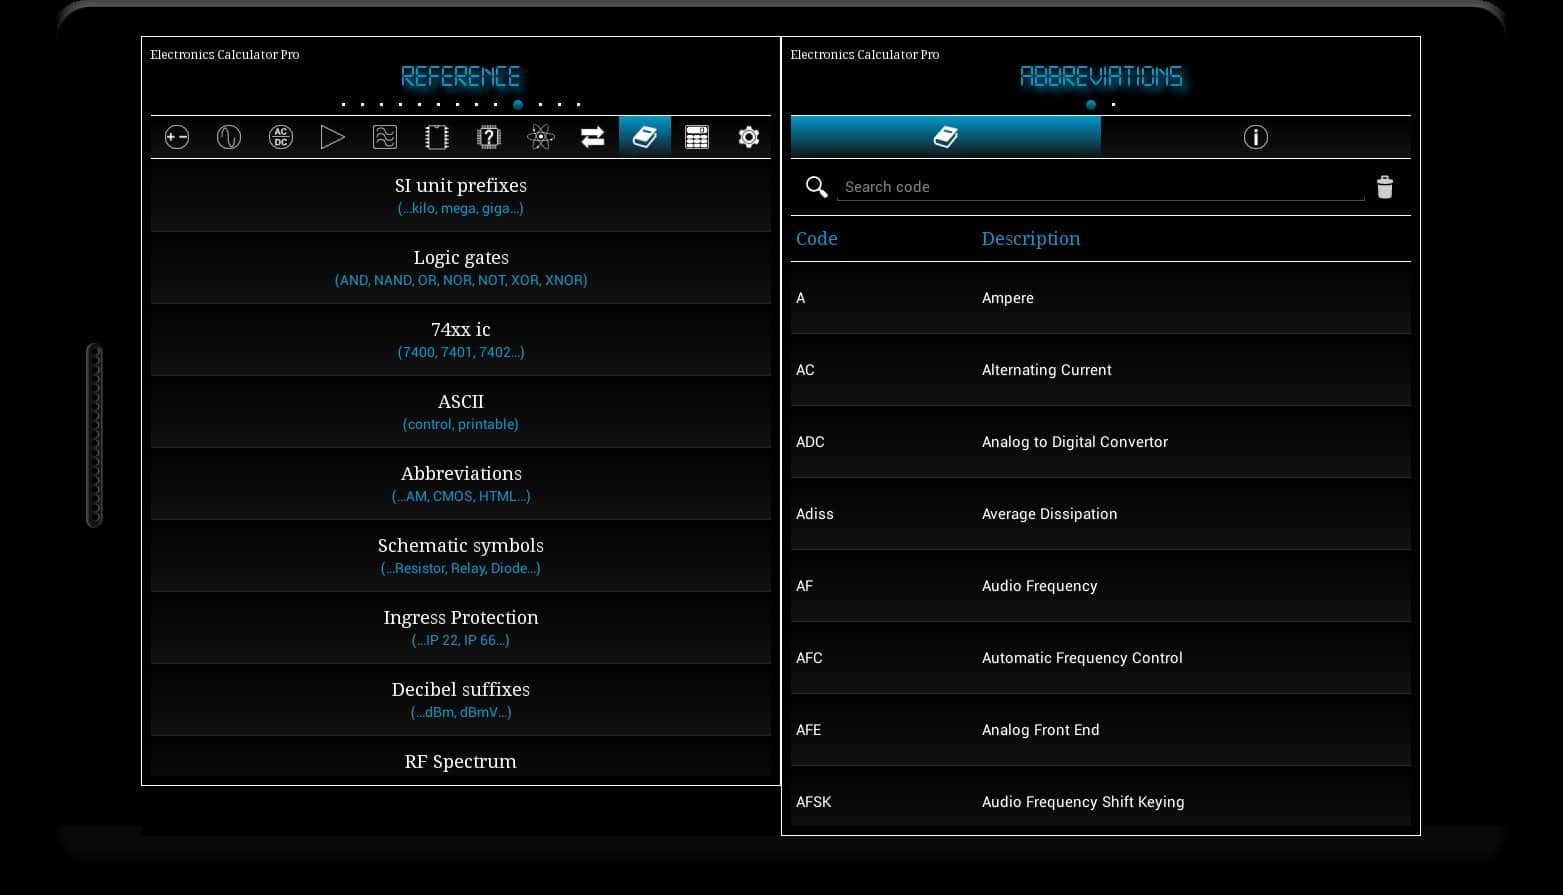Select the atom icon
The width and height of the screenshot is (1563, 895).
(541, 137)
